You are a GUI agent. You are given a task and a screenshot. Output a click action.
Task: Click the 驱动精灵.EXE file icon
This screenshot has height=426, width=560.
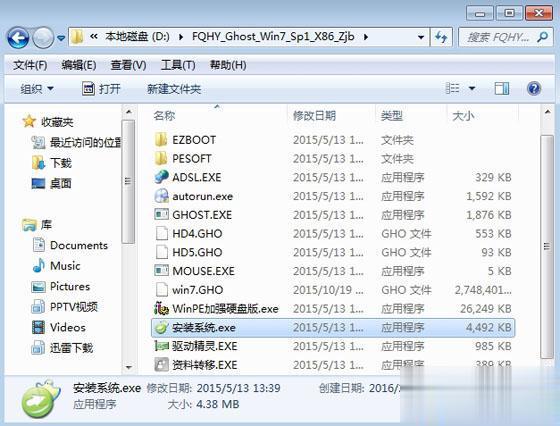pos(161,346)
